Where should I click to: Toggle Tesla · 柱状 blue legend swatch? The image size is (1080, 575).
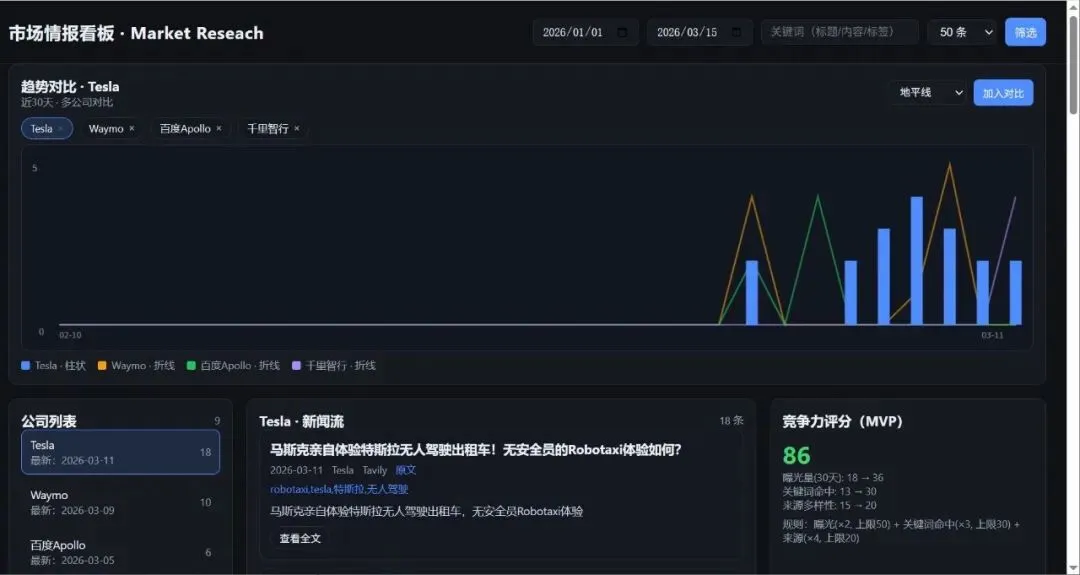[25, 366]
